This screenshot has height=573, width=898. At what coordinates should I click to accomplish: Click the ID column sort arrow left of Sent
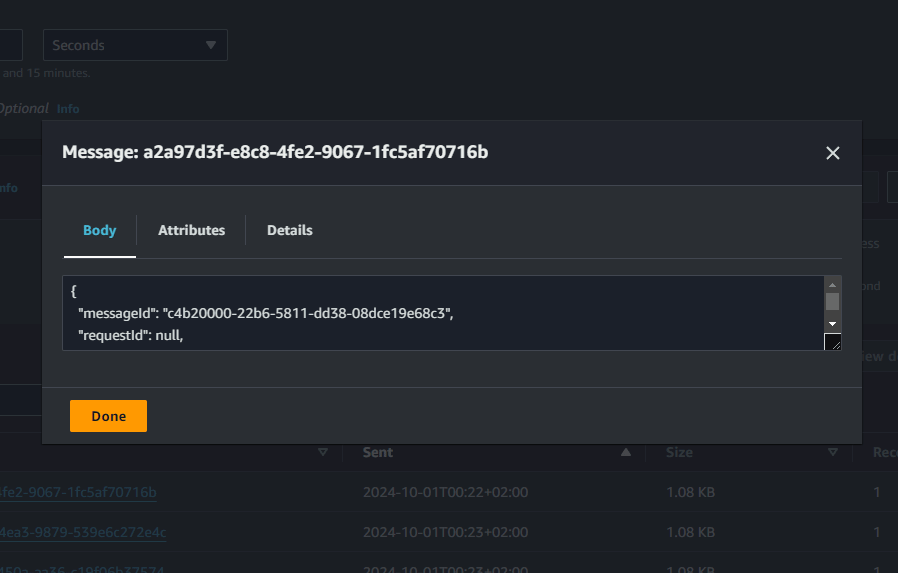tap(322, 453)
